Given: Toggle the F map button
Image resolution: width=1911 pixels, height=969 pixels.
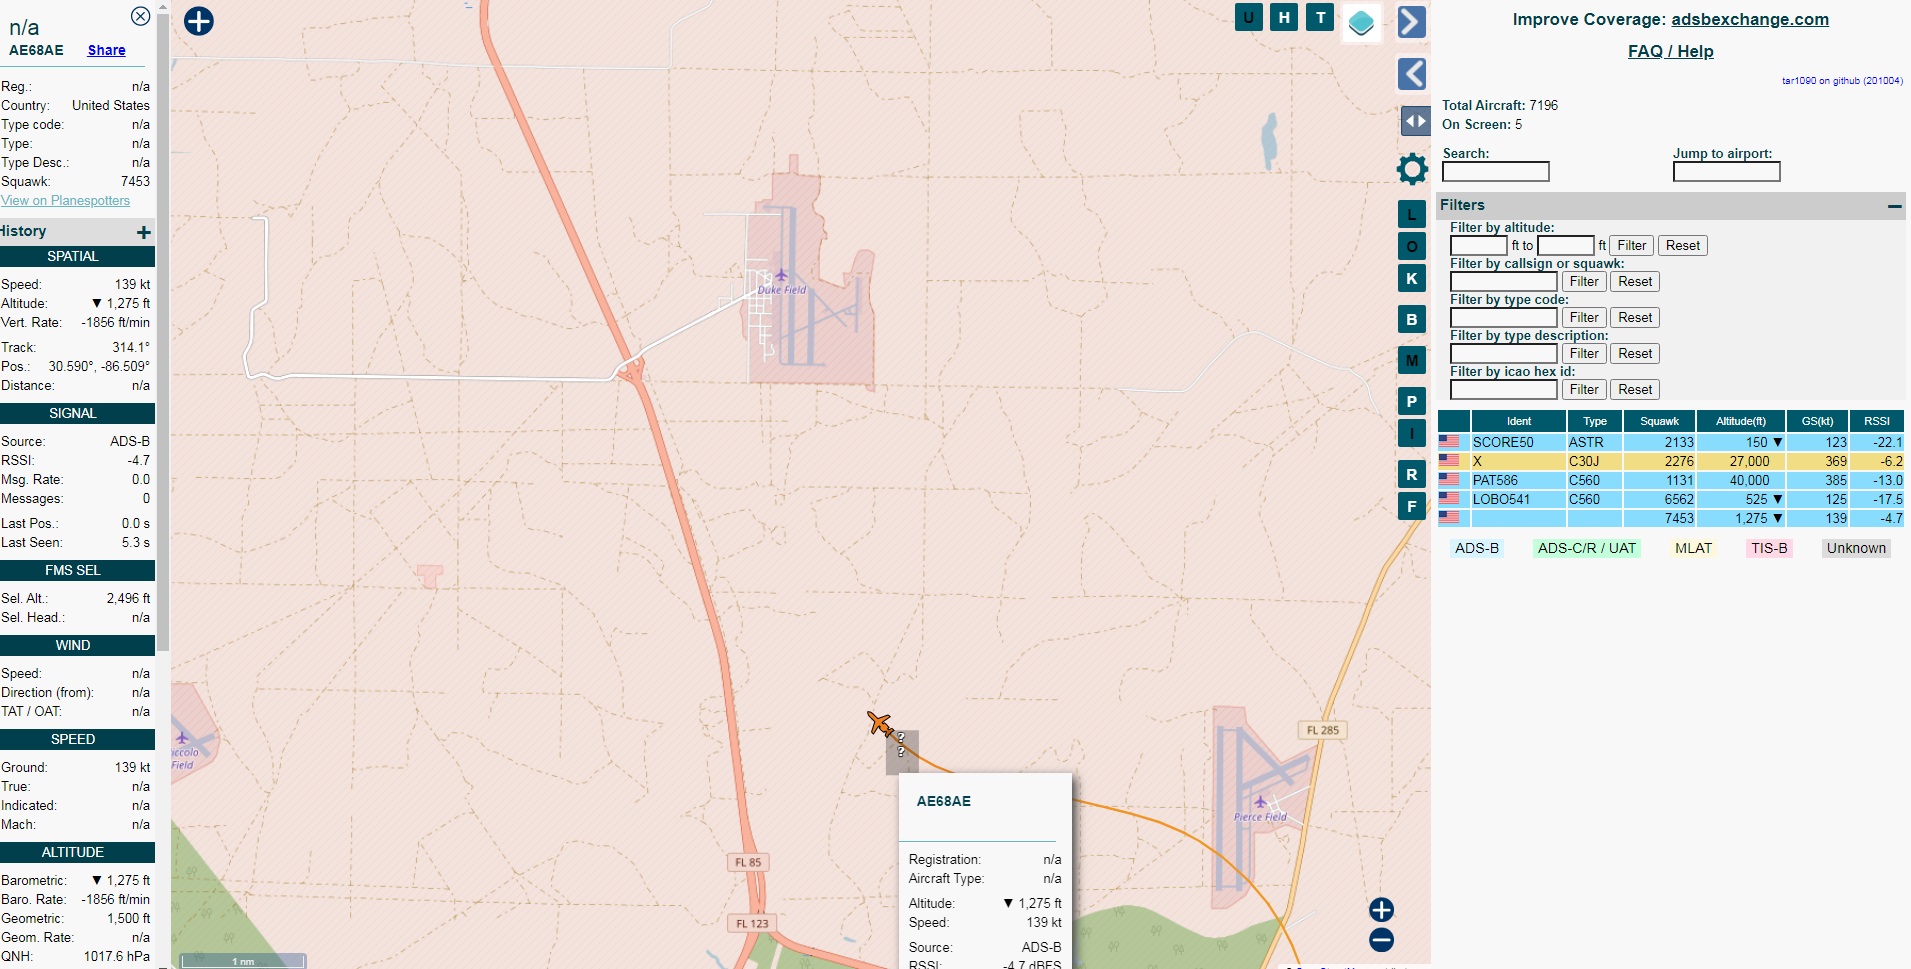Looking at the screenshot, I should pyautogui.click(x=1411, y=506).
